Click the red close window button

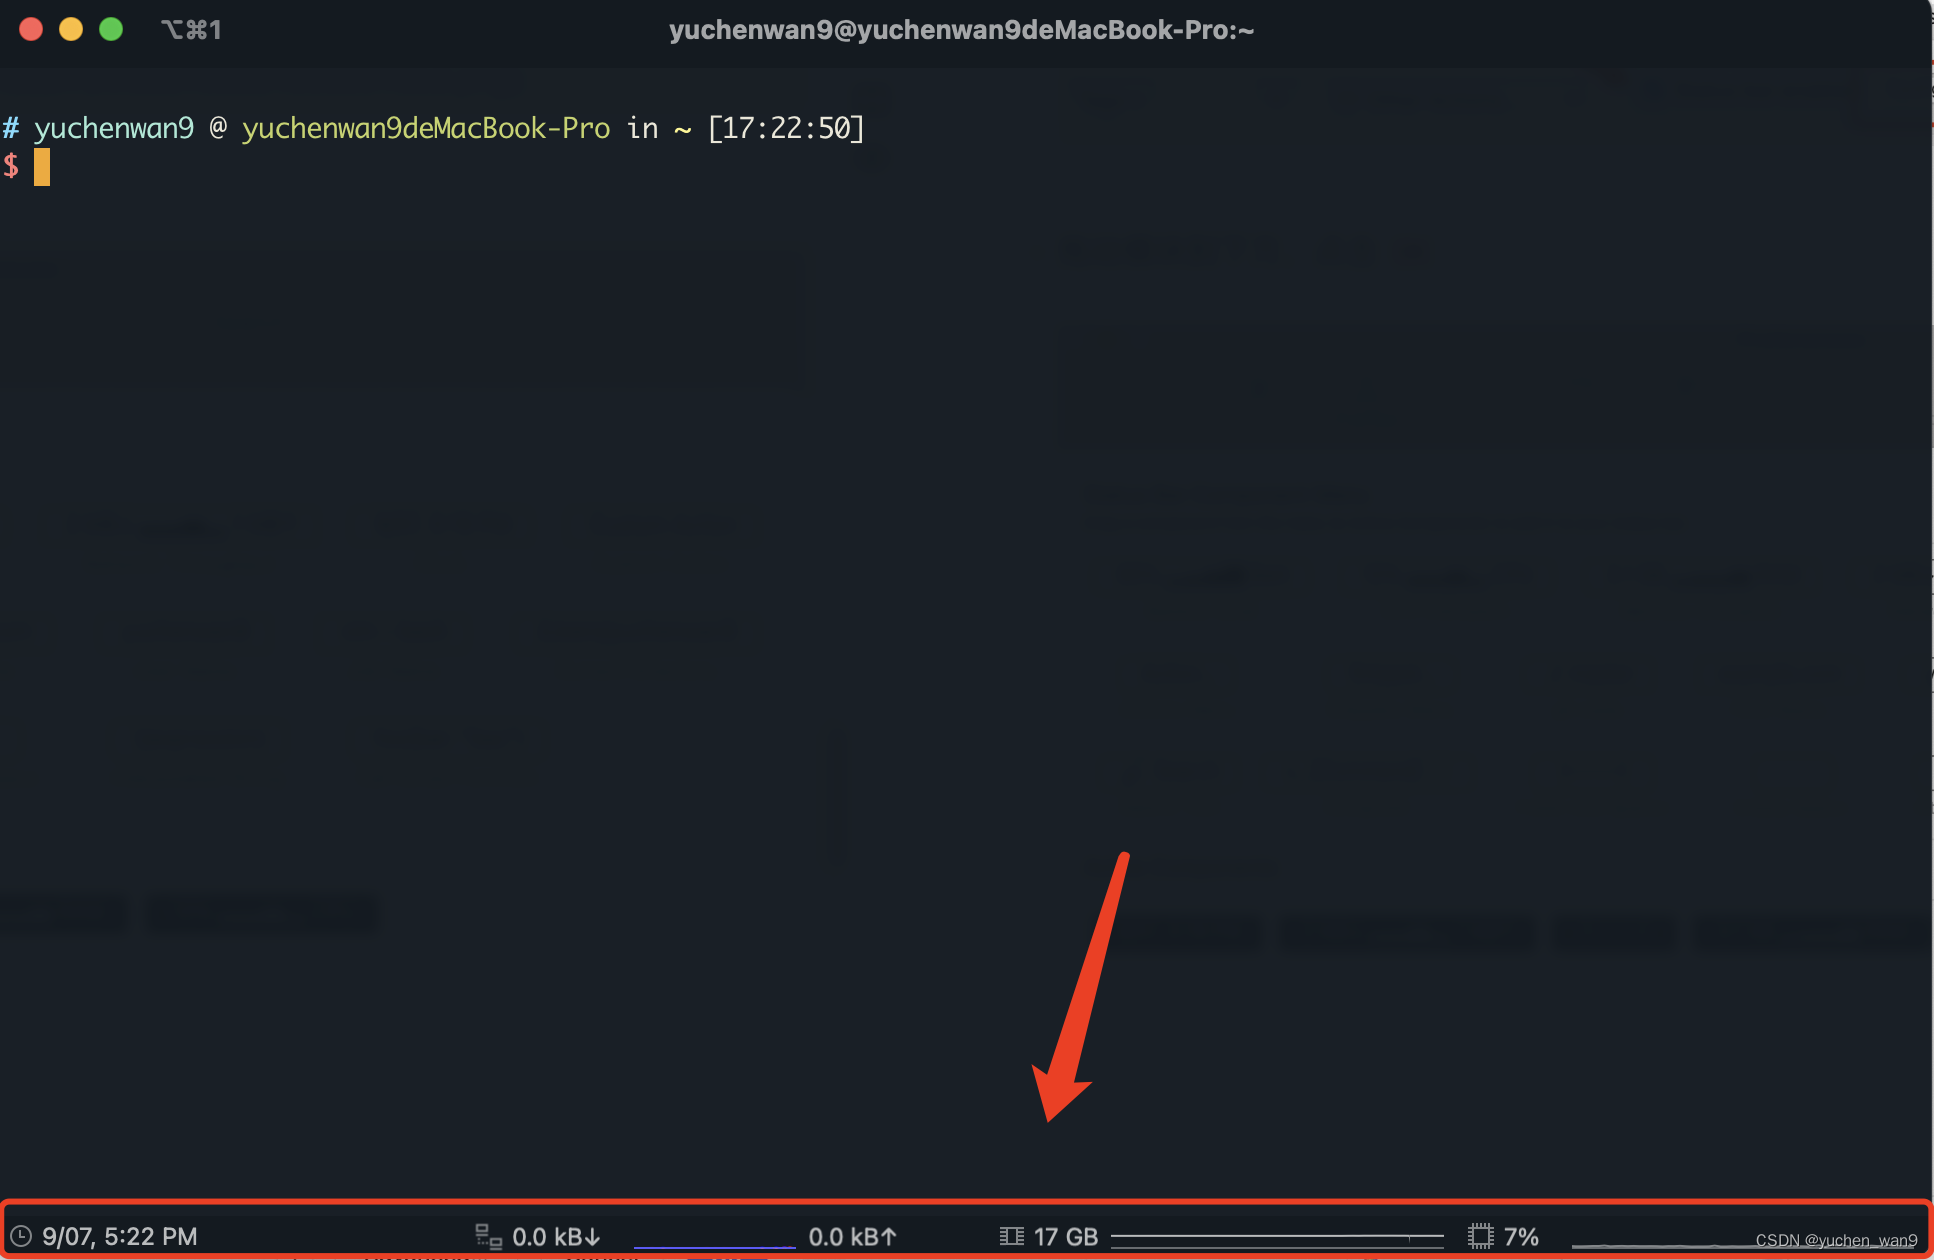point(31,30)
